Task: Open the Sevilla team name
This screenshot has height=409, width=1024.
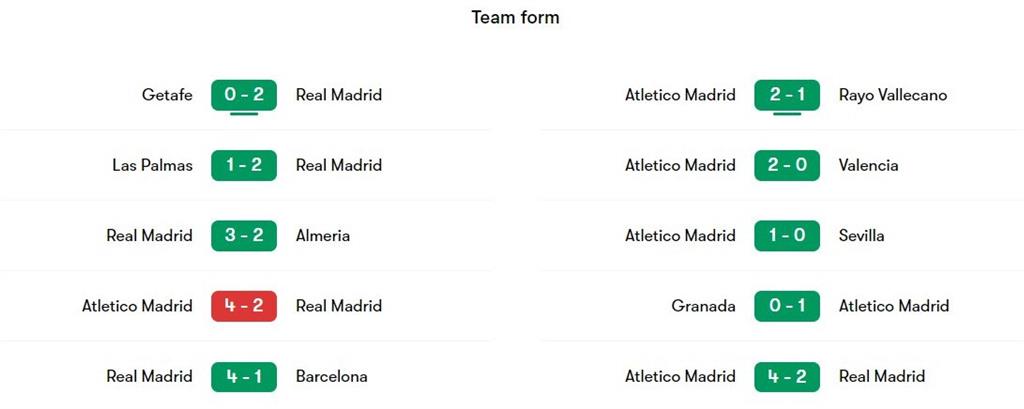Action: 861,236
